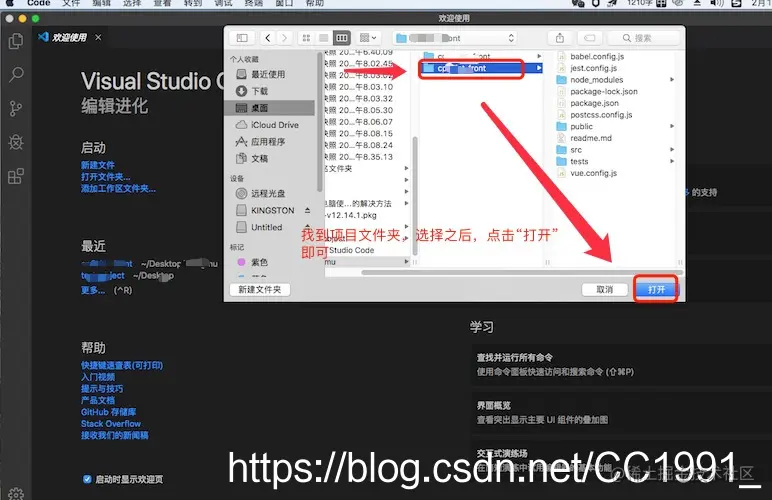The height and width of the screenshot is (500, 772).
Task: Click 取消 to dismiss the dialog
Action: click(605, 289)
